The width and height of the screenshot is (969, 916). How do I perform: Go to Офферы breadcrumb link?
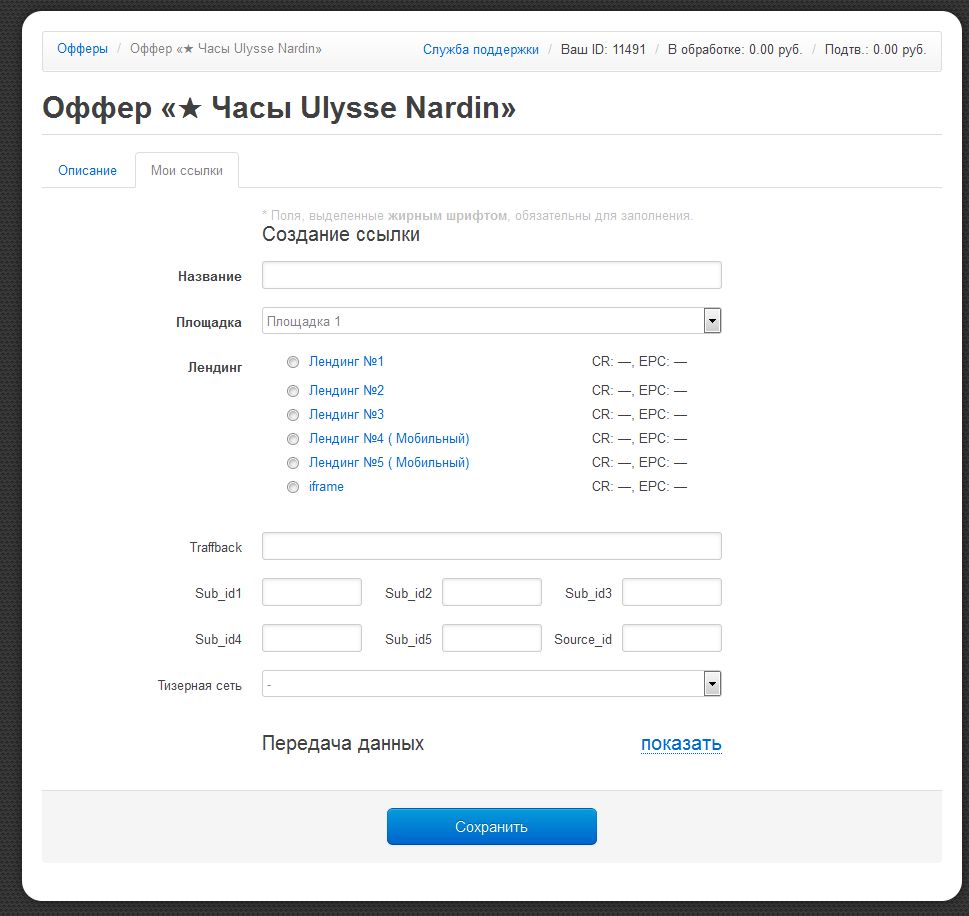pyautogui.click(x=82, y=49)
